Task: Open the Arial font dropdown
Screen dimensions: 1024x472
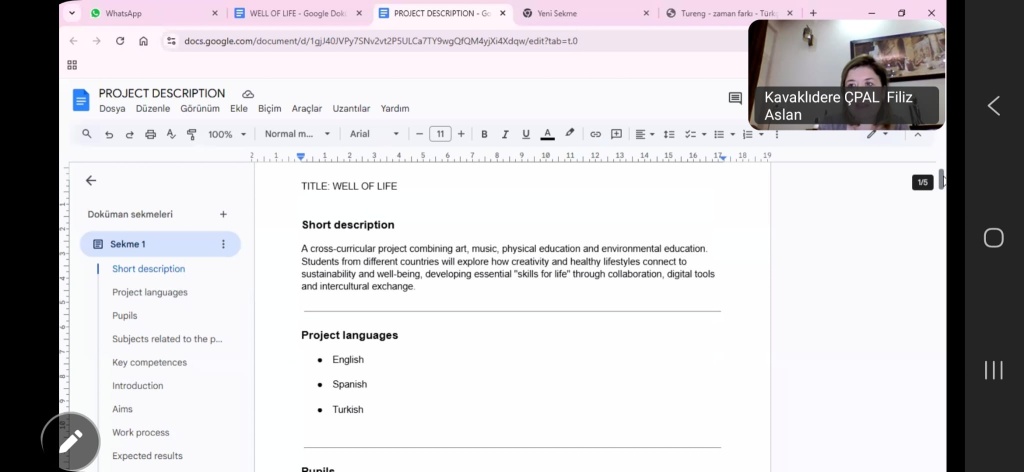Action: [x=374, y=134]
